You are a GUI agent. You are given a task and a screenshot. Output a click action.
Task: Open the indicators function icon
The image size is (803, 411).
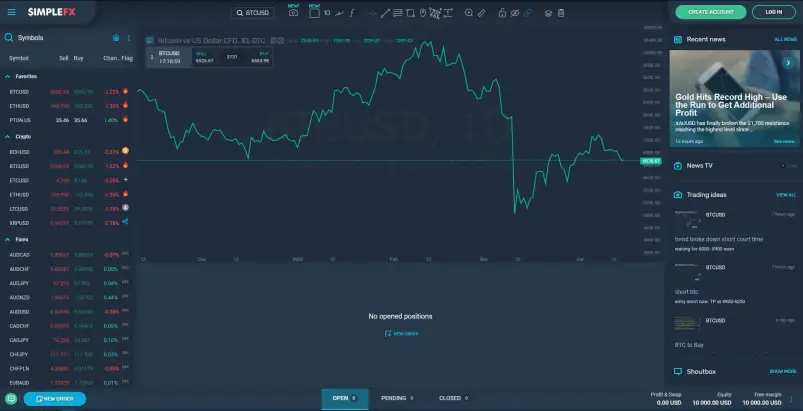[x=352, y=13]
